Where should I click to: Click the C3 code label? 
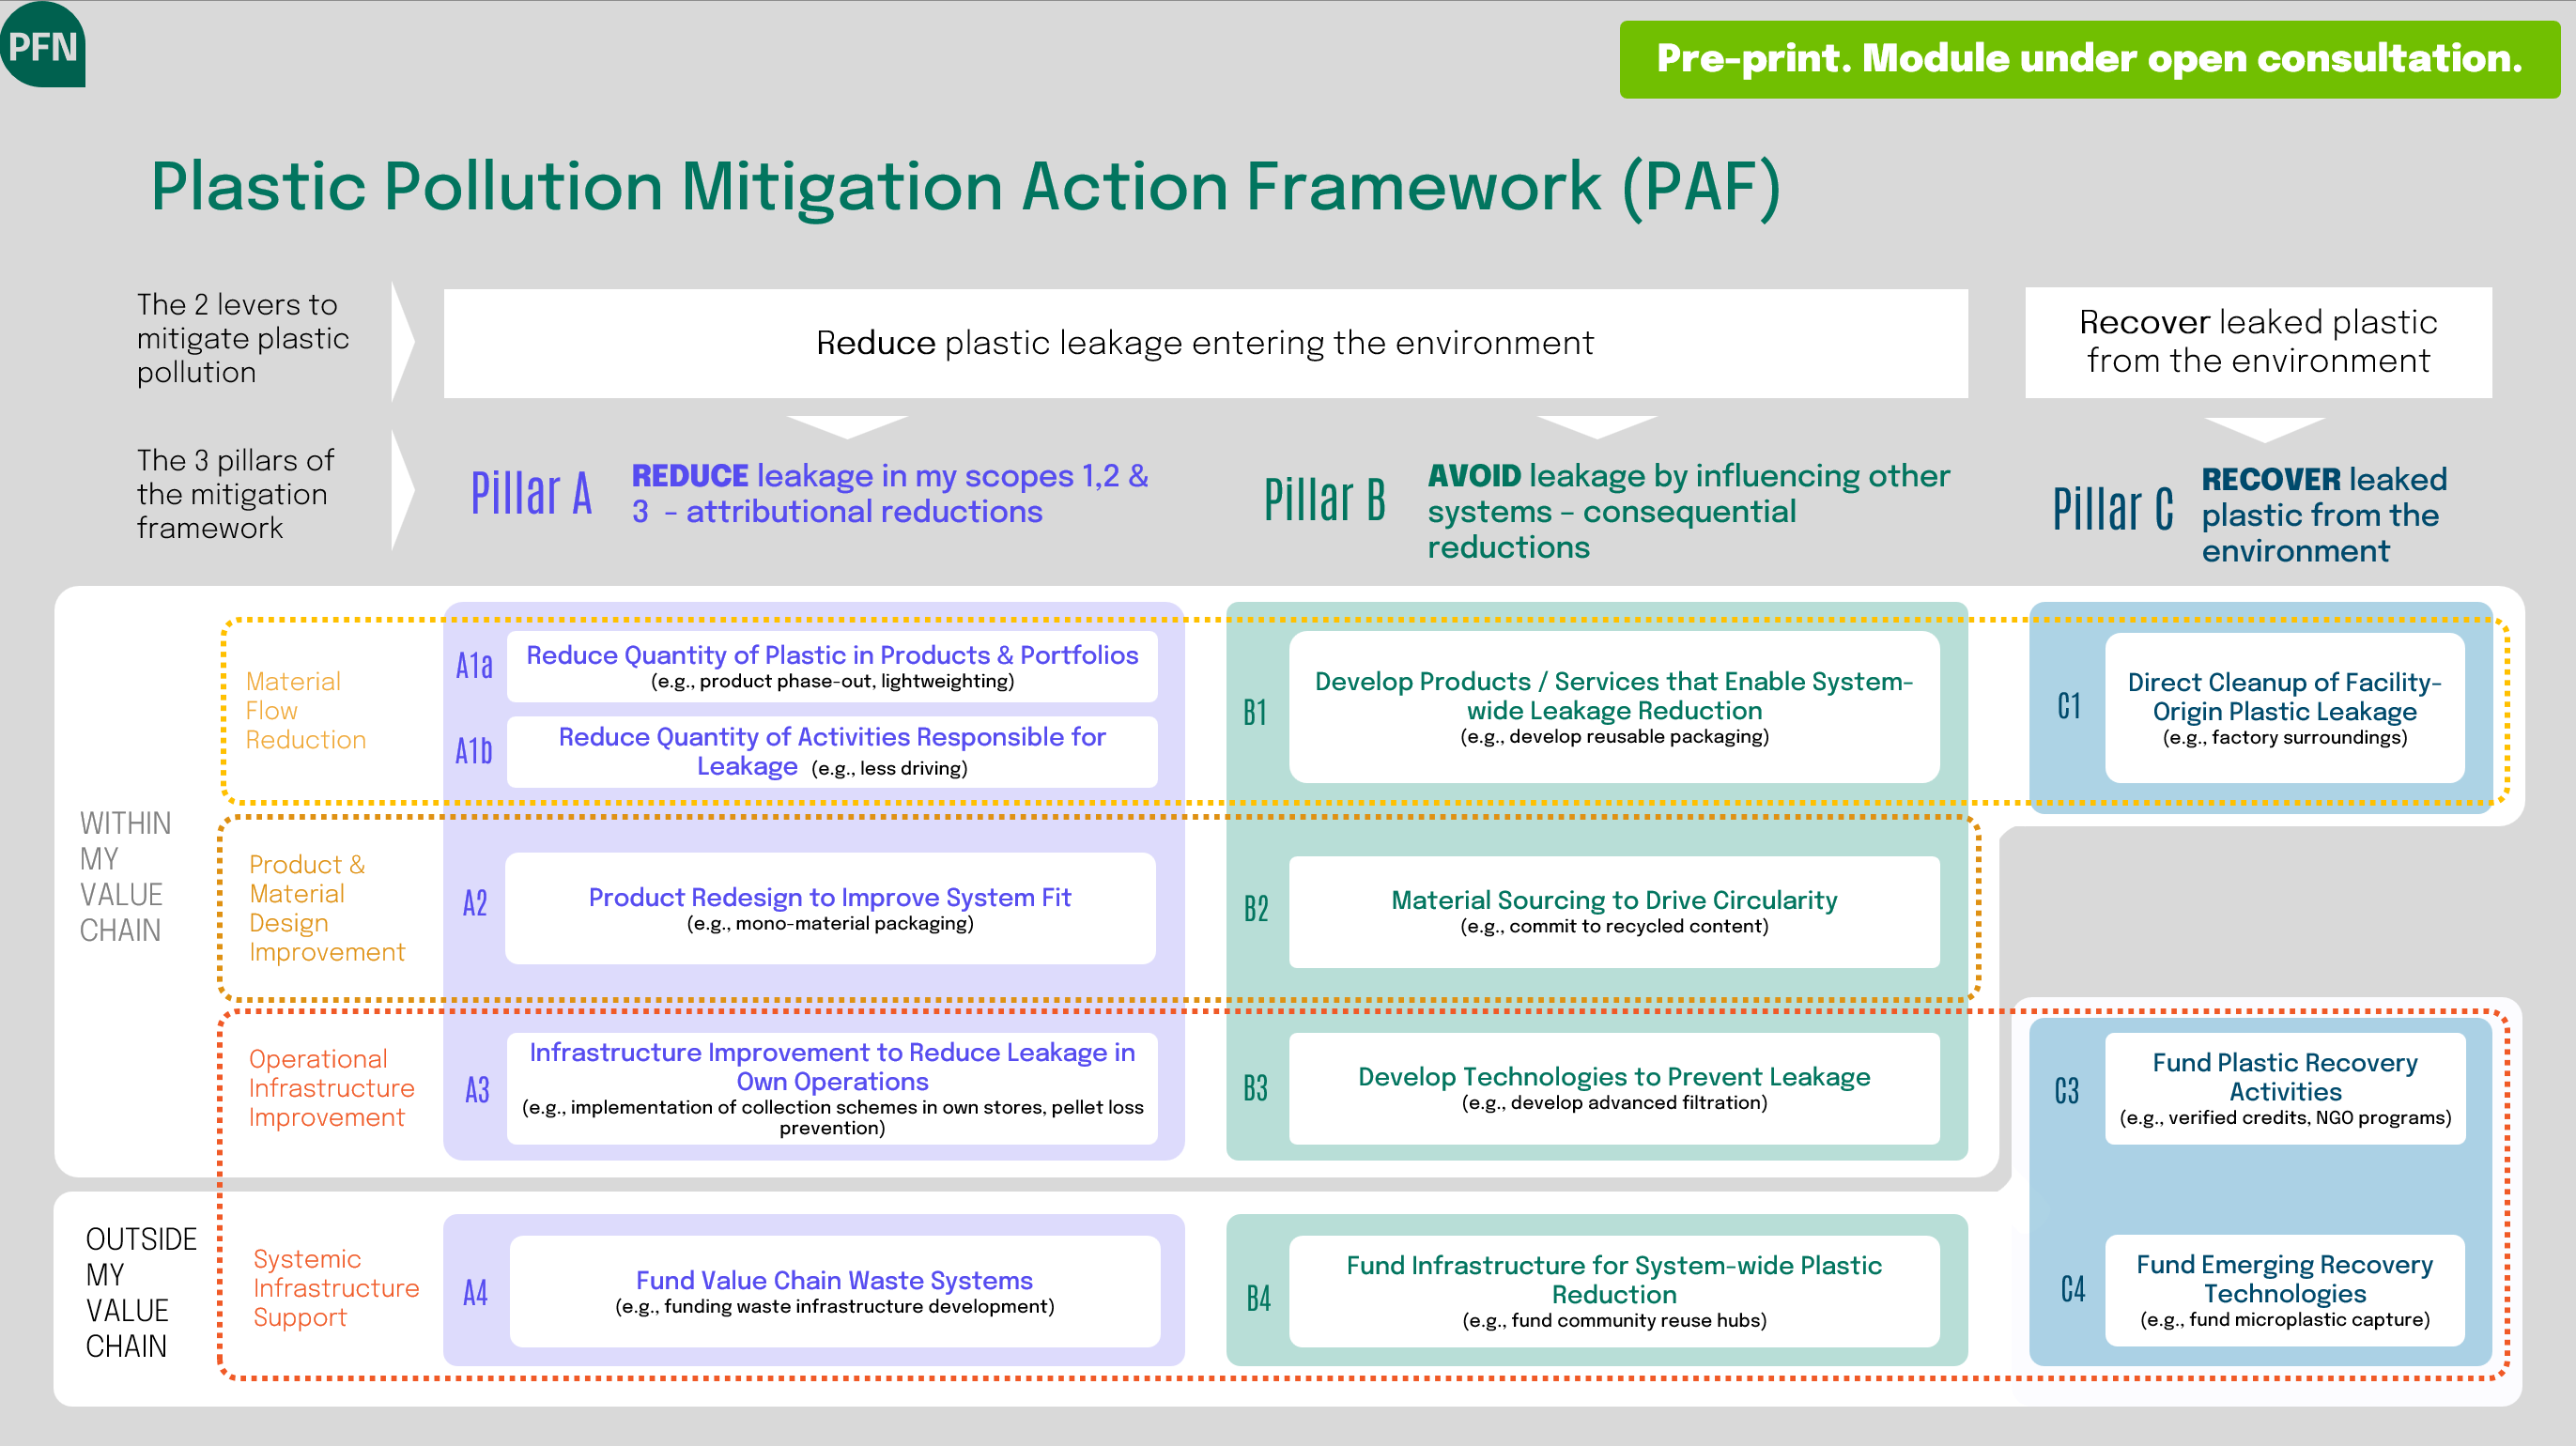[x=2067, y=1090]
